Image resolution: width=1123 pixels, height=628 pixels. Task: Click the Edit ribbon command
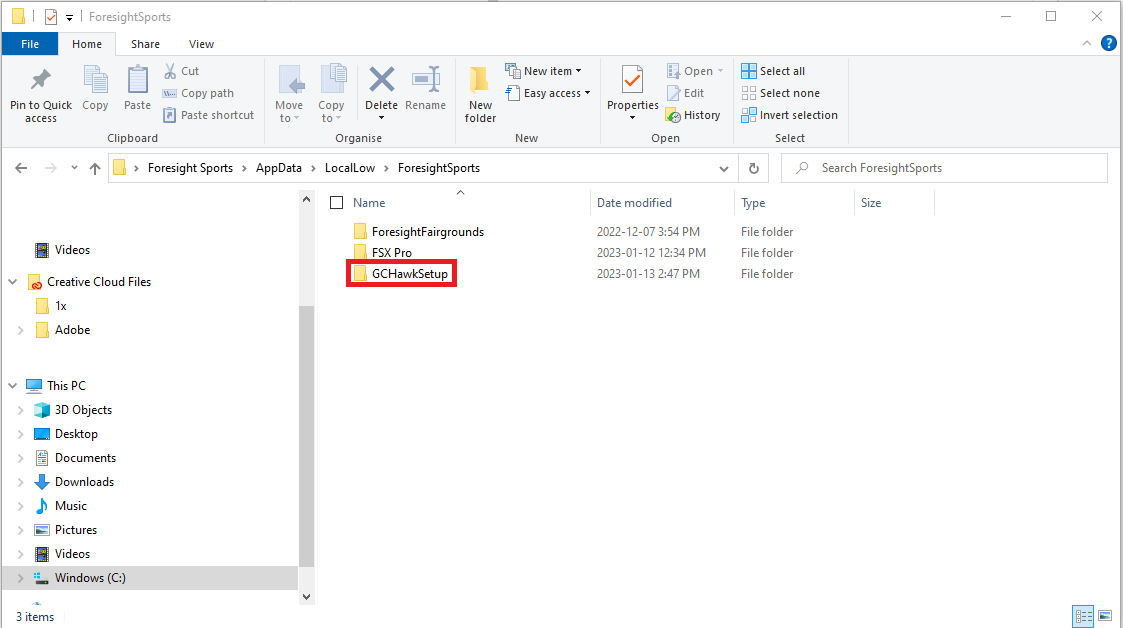coord(685,93)
